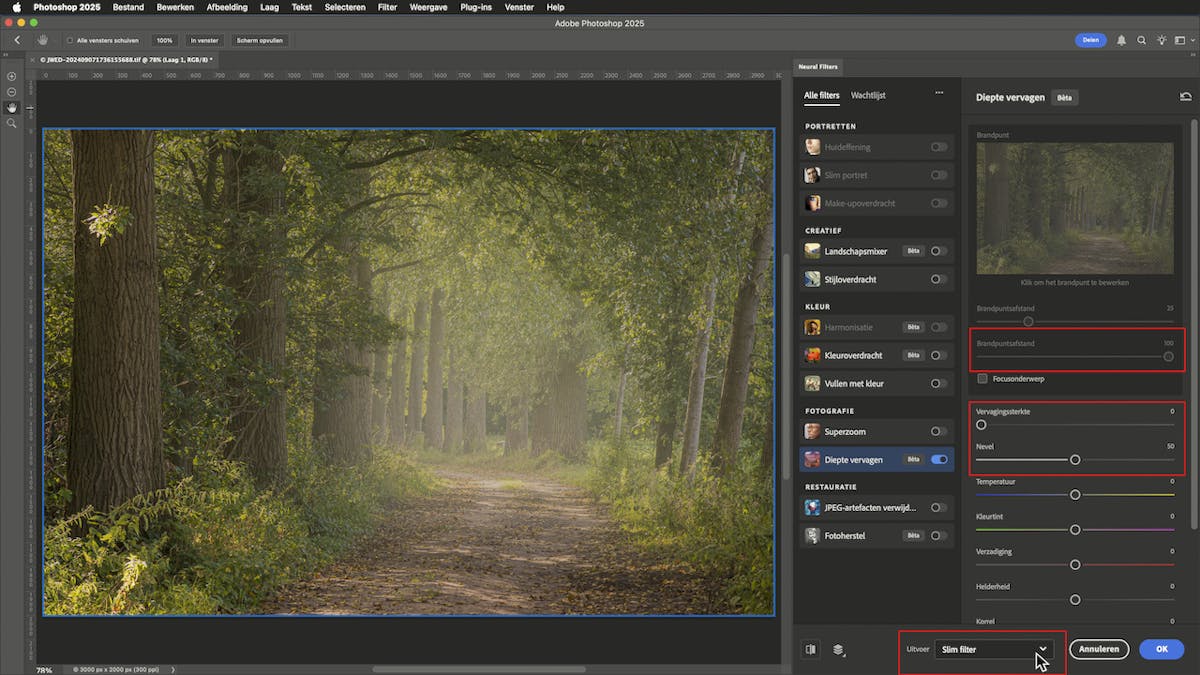Click the Landschapsmixer filter icon
The width and height of the screenshot is (1200, 675).
click(x=813, y=251)
